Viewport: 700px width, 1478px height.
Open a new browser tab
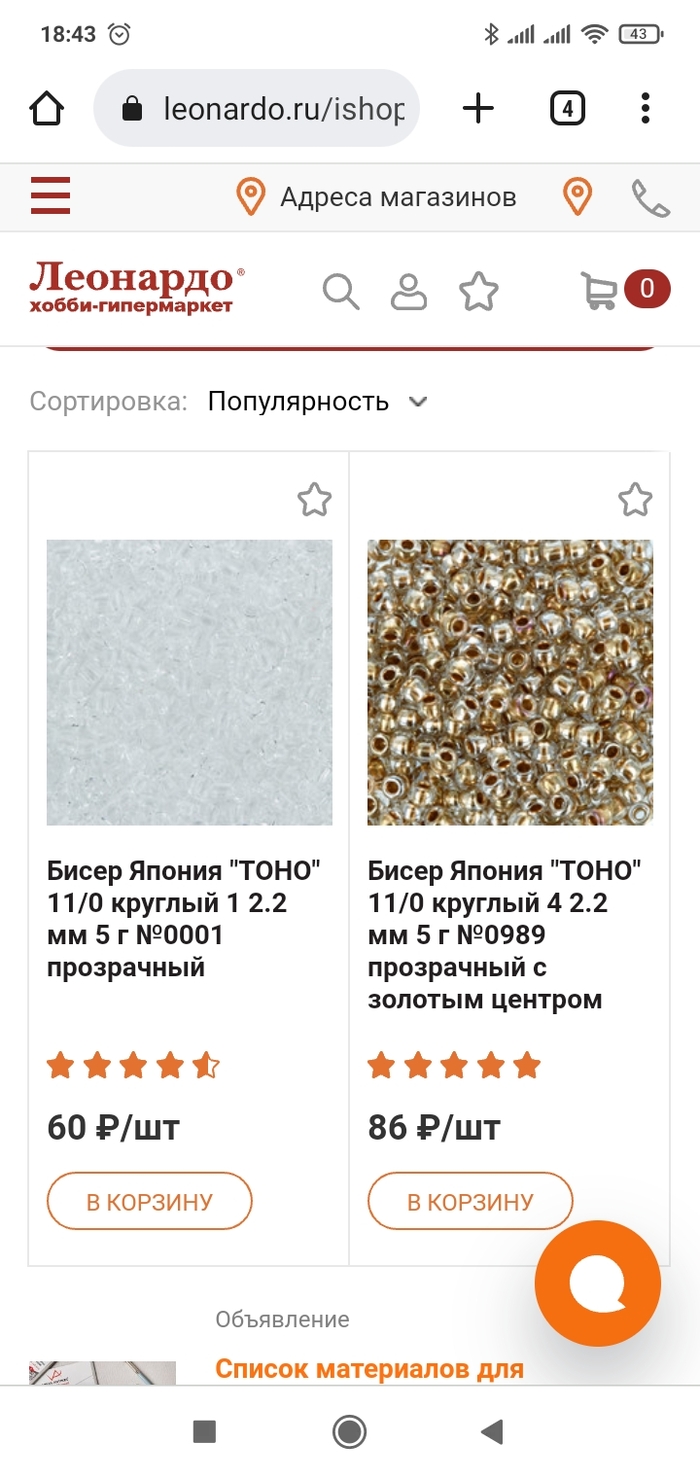[478, 108]
